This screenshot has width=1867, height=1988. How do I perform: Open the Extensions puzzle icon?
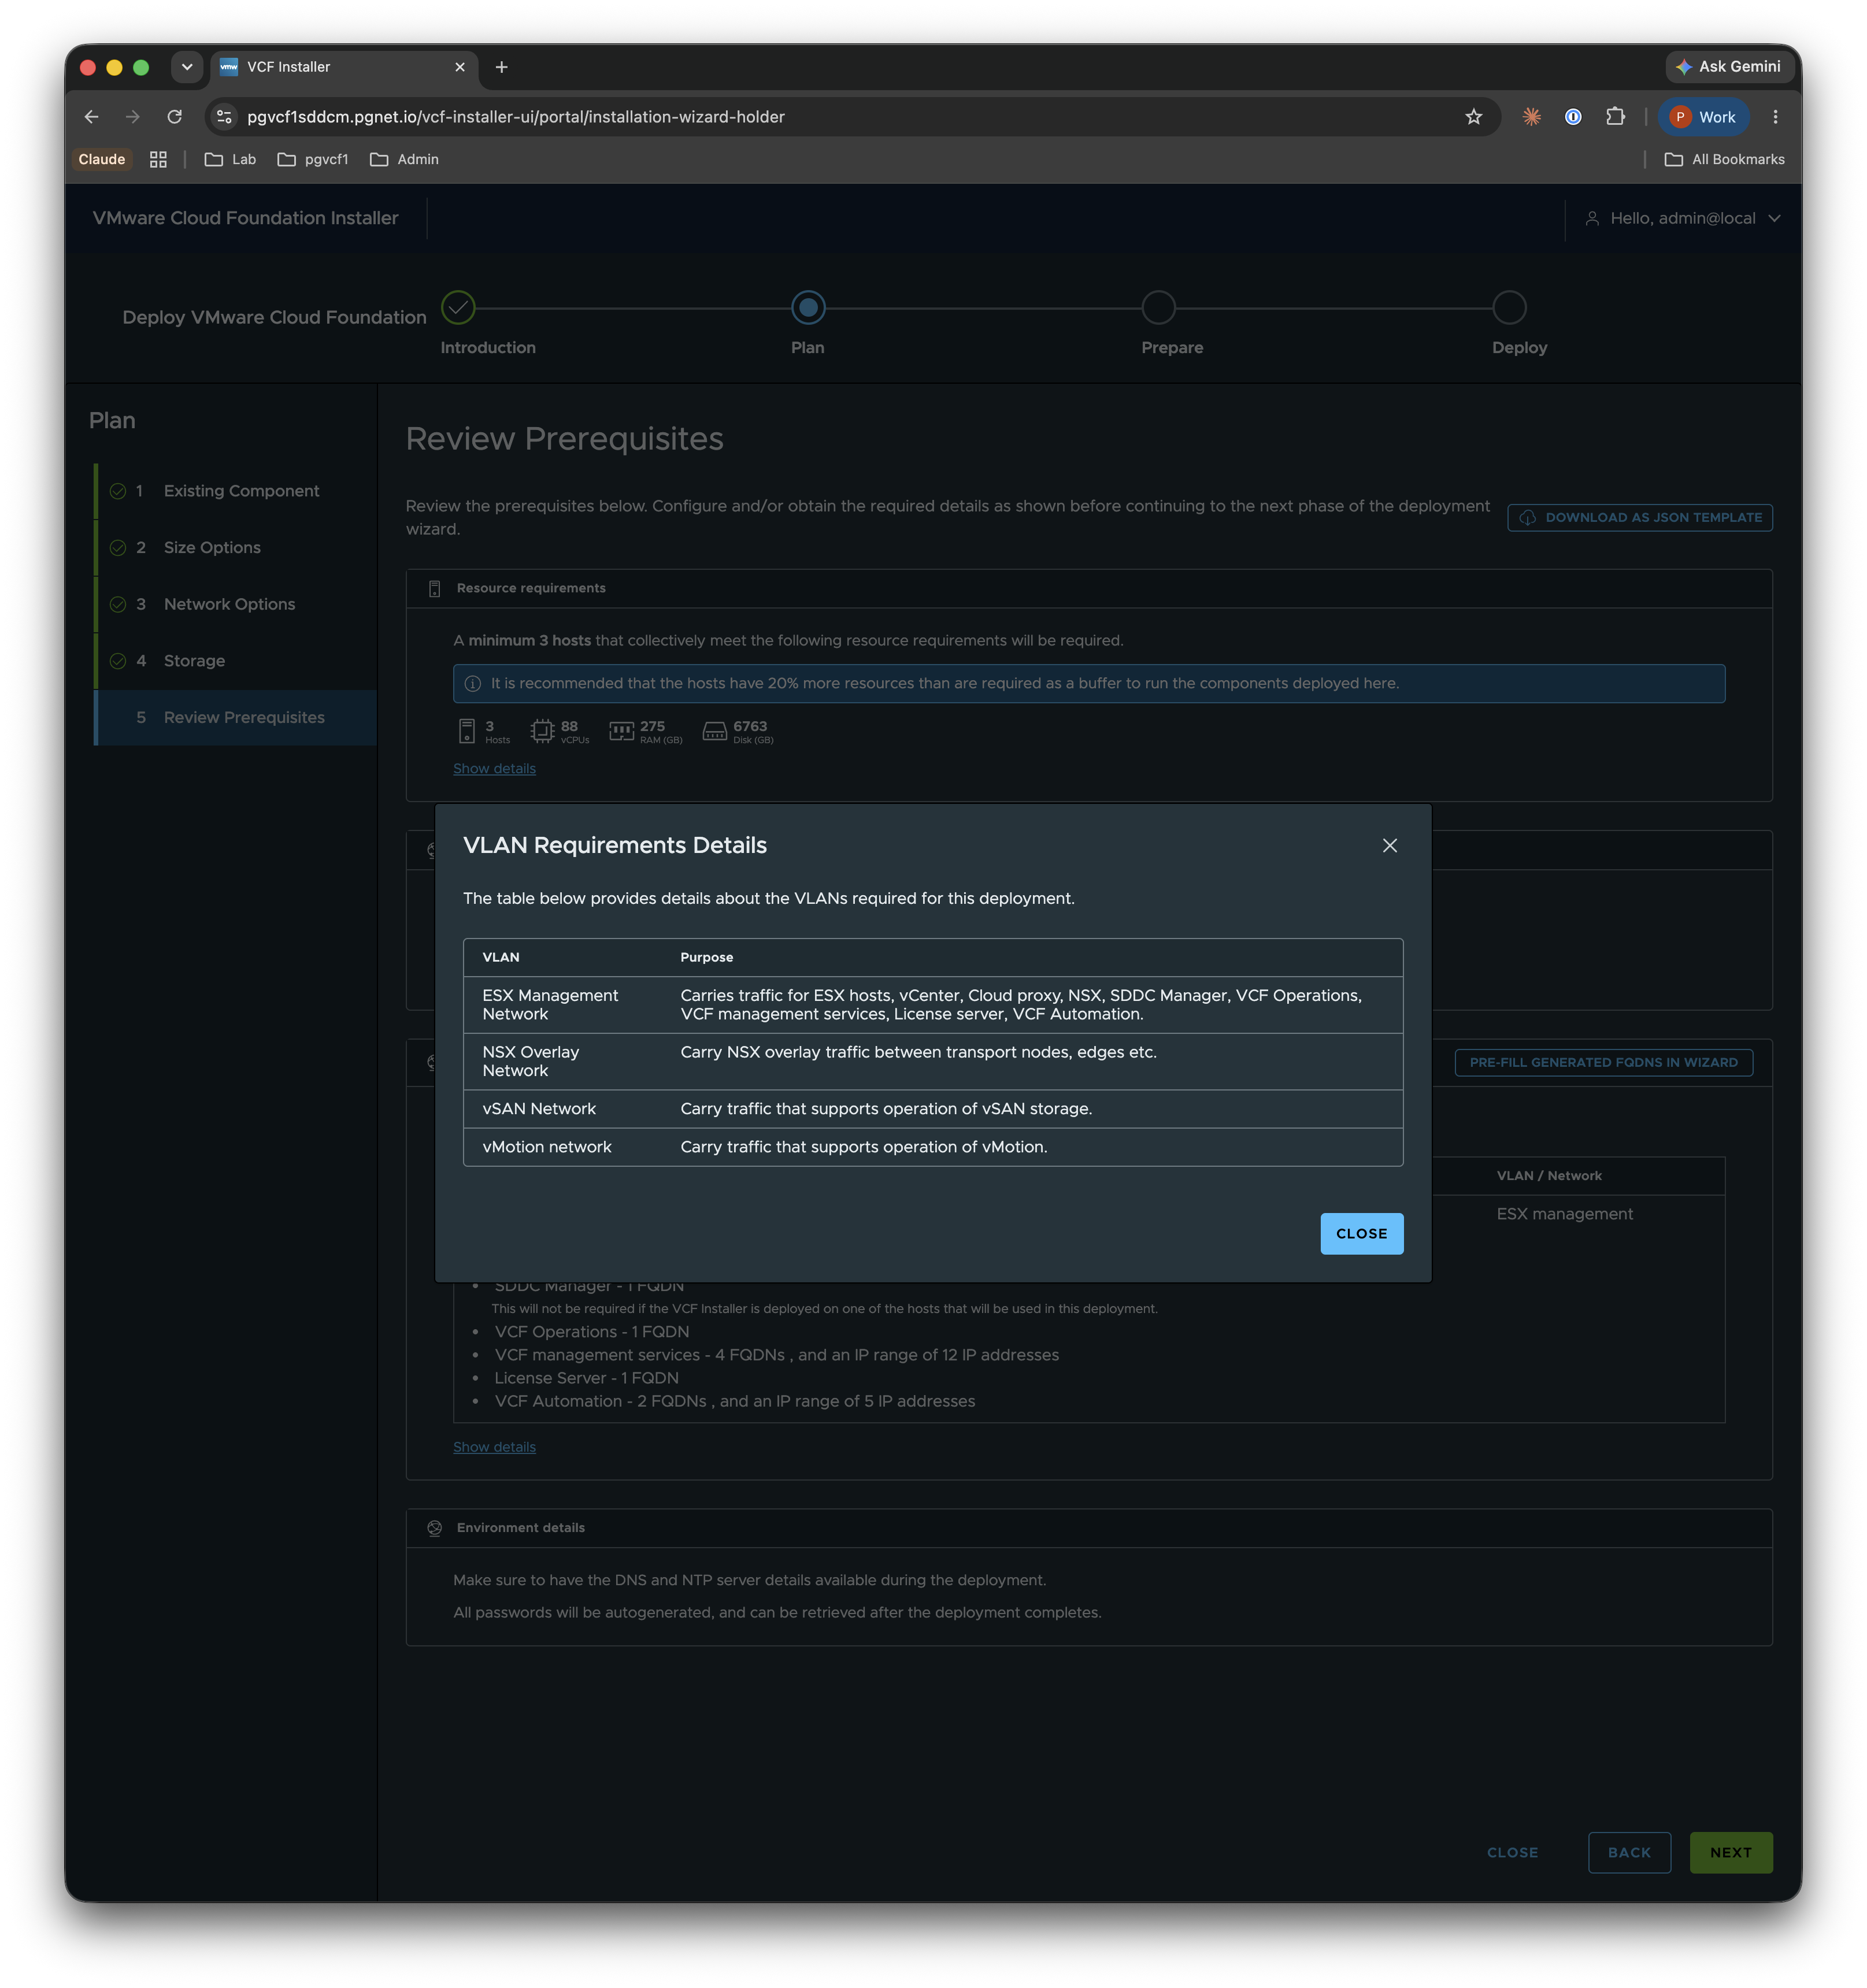pos(1615,117)
